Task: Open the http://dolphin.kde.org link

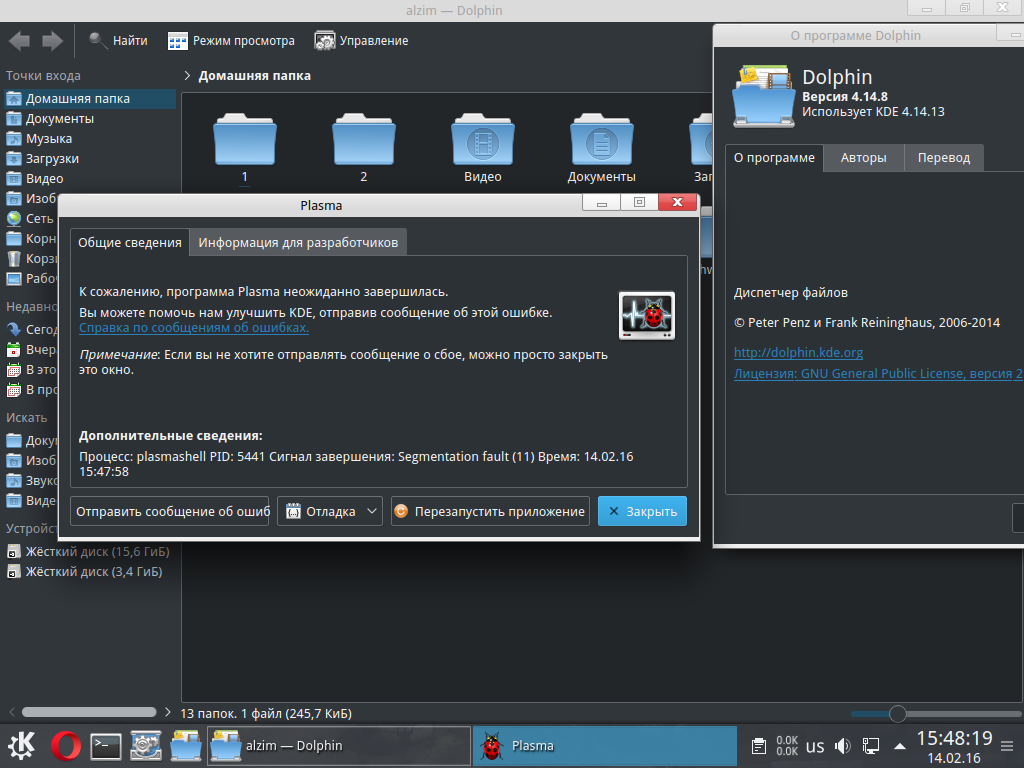Action: pos(798,353)
